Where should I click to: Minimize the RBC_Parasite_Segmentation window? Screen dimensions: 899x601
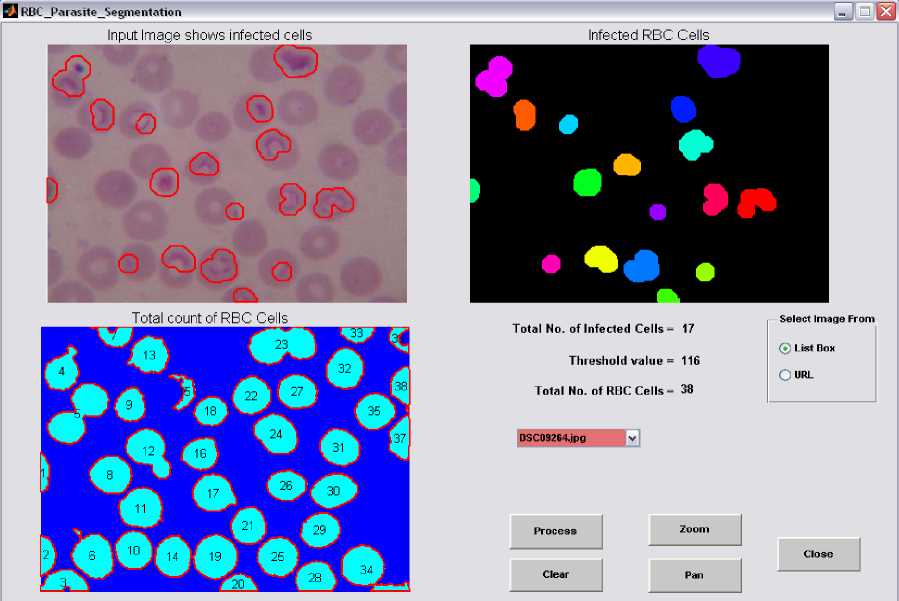click(x=843, y=12)
